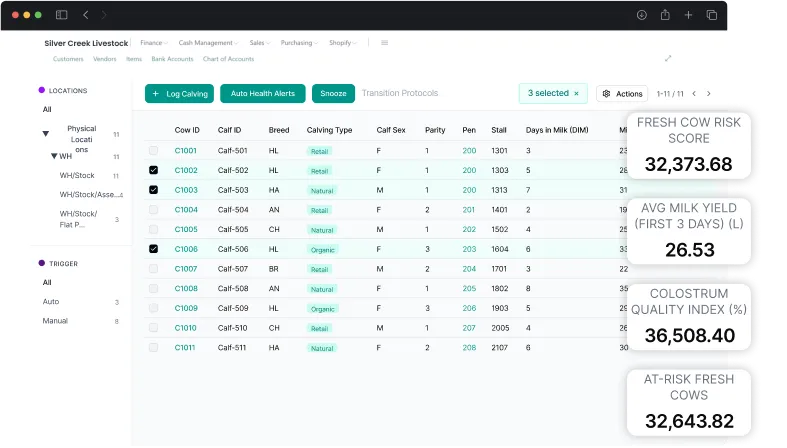The width and height of the screenshot is (787, 448).
Task: Open the Cash Management dropdown menu
Action: tap(207, 43)
